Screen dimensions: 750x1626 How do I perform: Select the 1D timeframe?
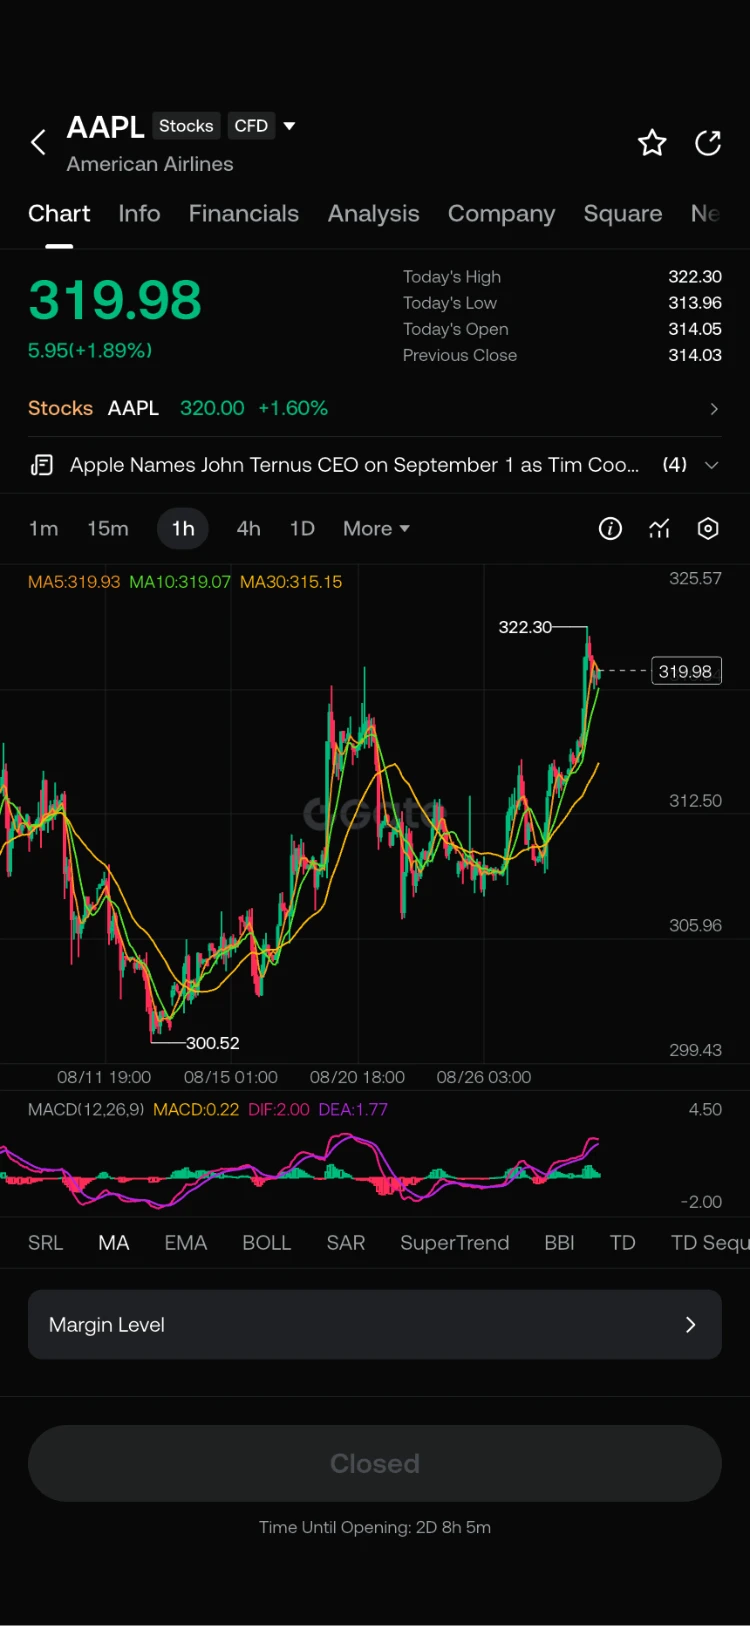click(302, 529)
